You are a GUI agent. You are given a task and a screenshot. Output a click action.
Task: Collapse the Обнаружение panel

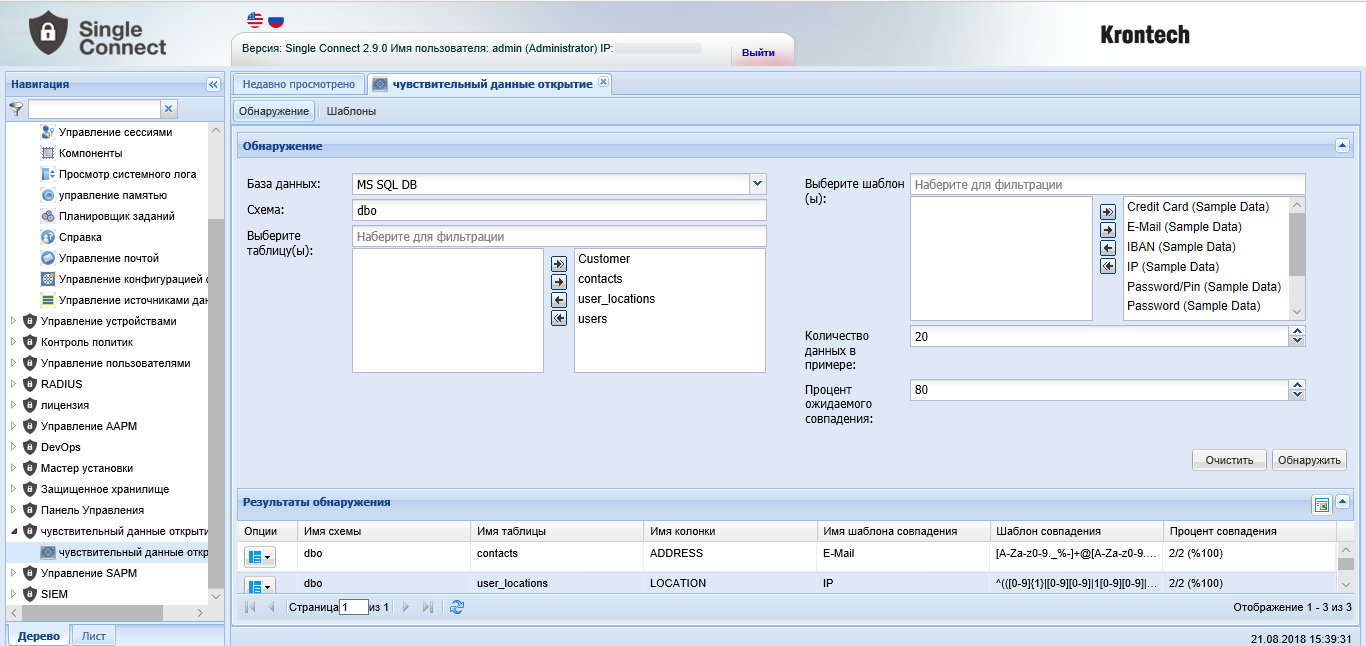pos(1343,146)
